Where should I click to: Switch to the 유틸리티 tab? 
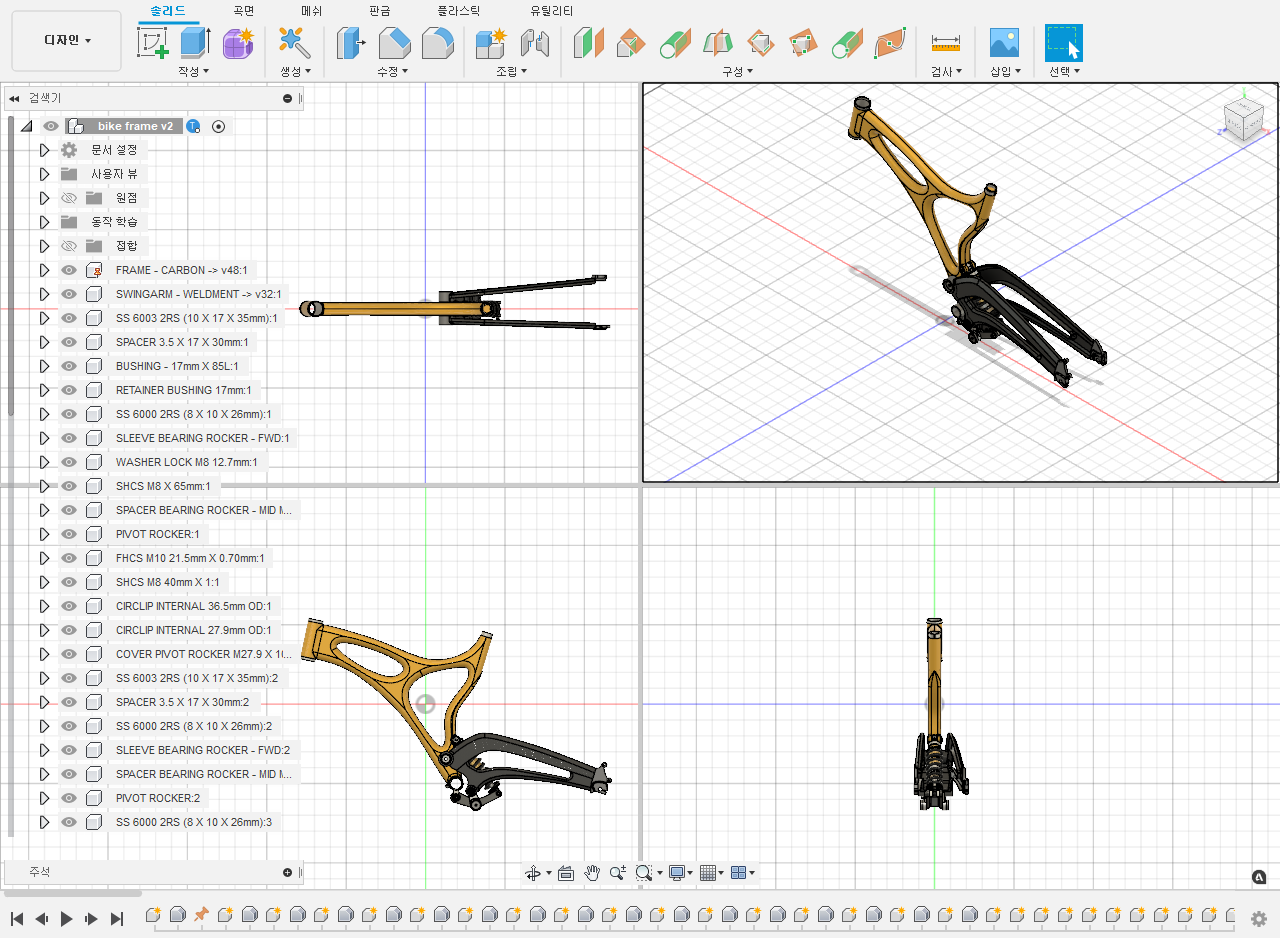click(552, 11)
